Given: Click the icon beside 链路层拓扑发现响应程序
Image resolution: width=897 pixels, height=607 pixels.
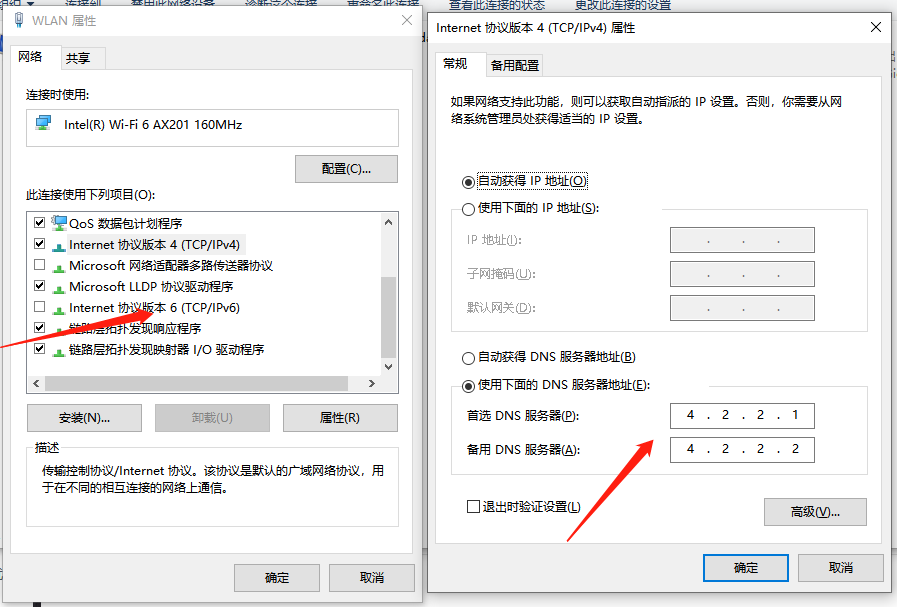Looking at the screenshot, I should click(x=57, y=328).
